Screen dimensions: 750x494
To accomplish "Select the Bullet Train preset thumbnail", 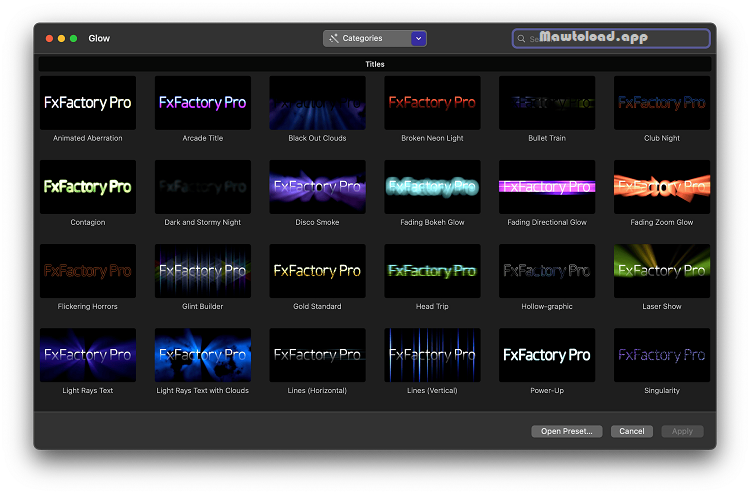I will click(547, 103).
